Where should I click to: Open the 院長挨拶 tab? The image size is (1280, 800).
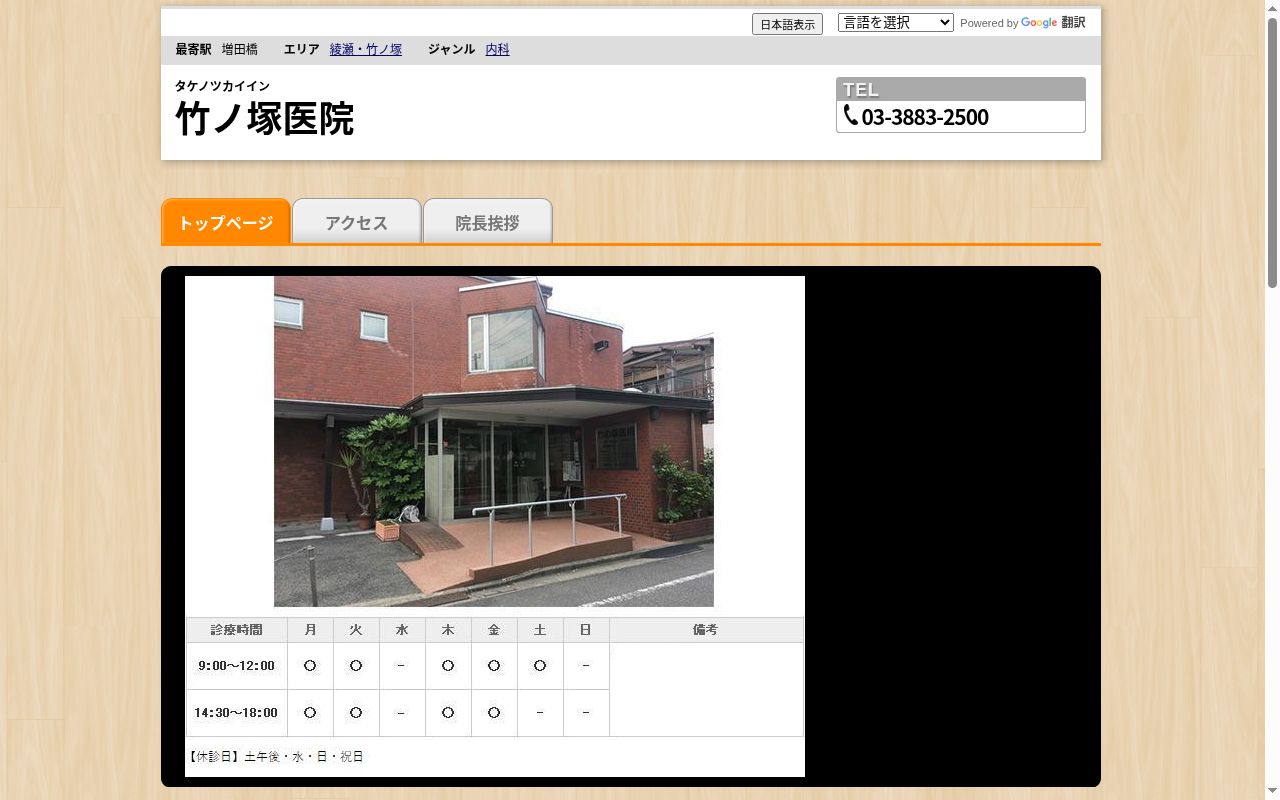click(x=487, y=221)
